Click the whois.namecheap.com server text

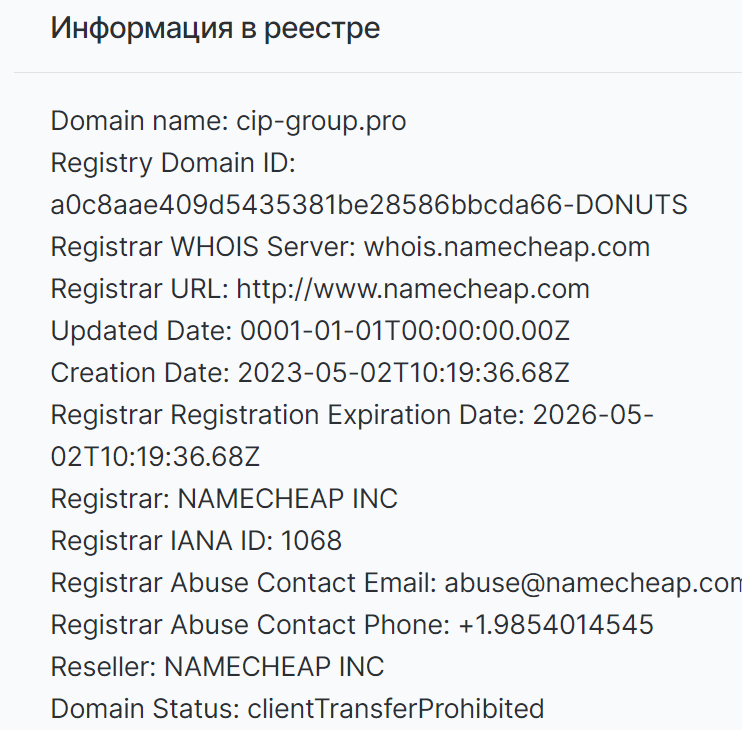click(507, 247)
